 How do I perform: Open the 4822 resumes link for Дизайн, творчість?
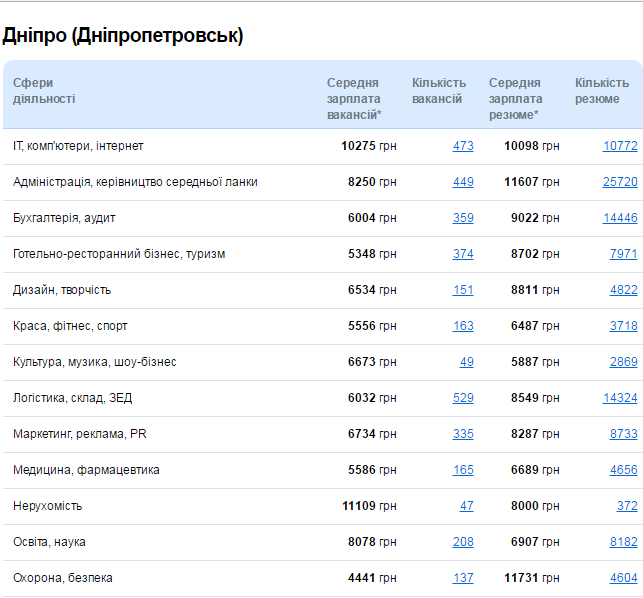623,290
